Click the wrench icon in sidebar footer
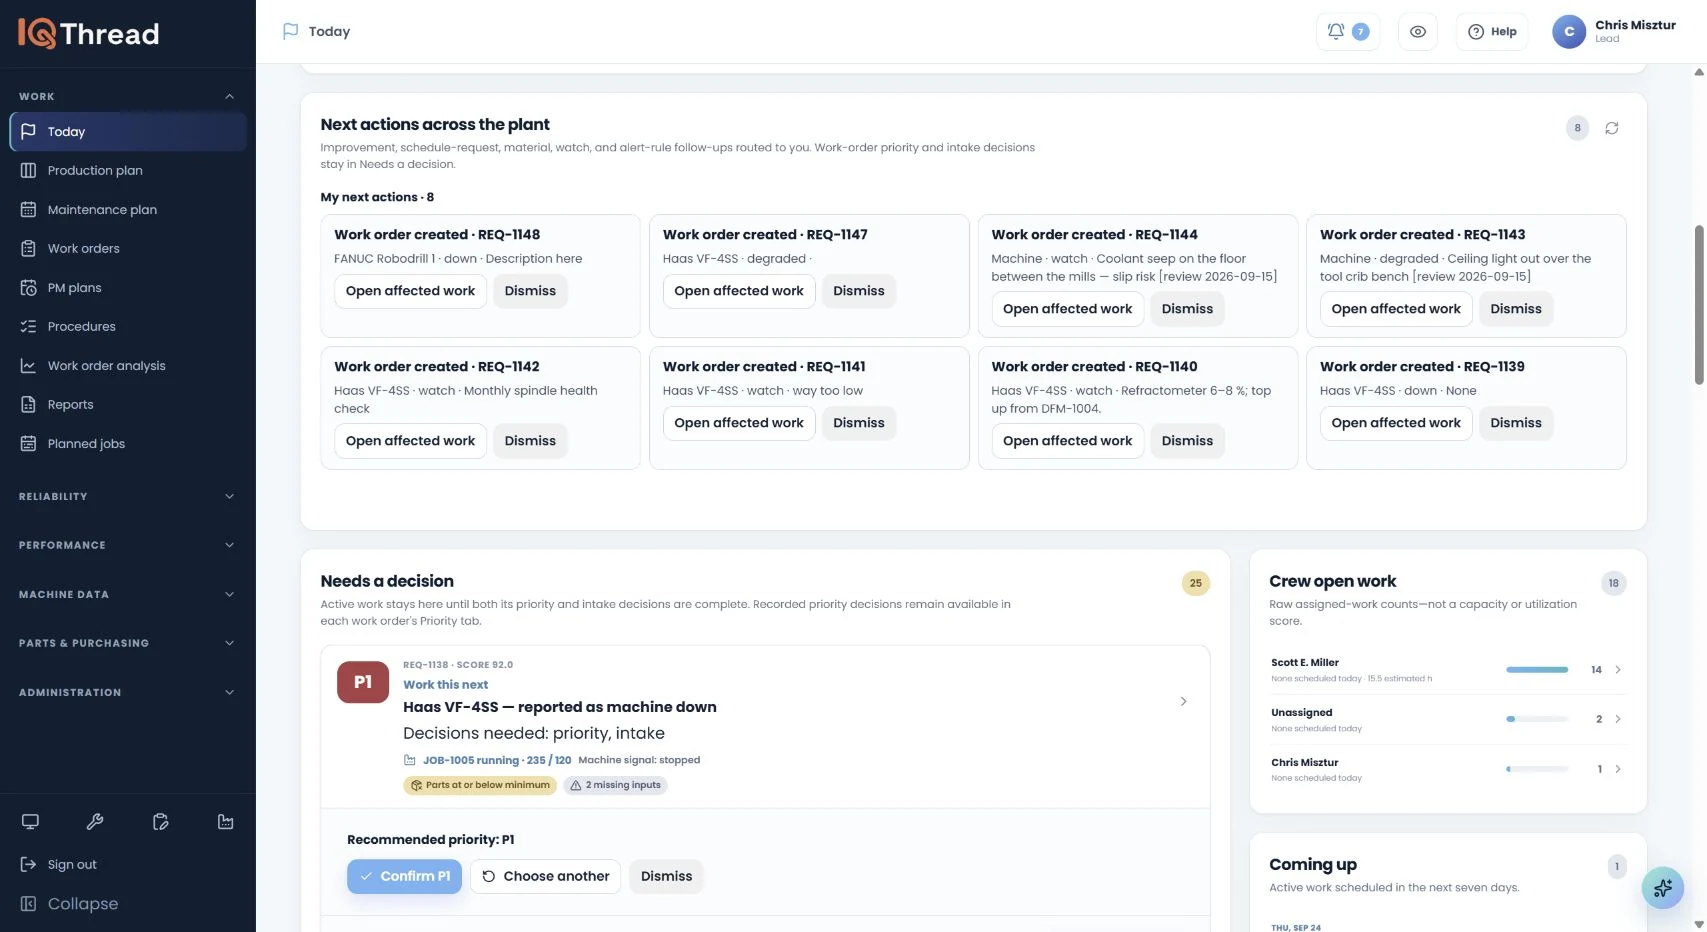 (x=95, y=822)
